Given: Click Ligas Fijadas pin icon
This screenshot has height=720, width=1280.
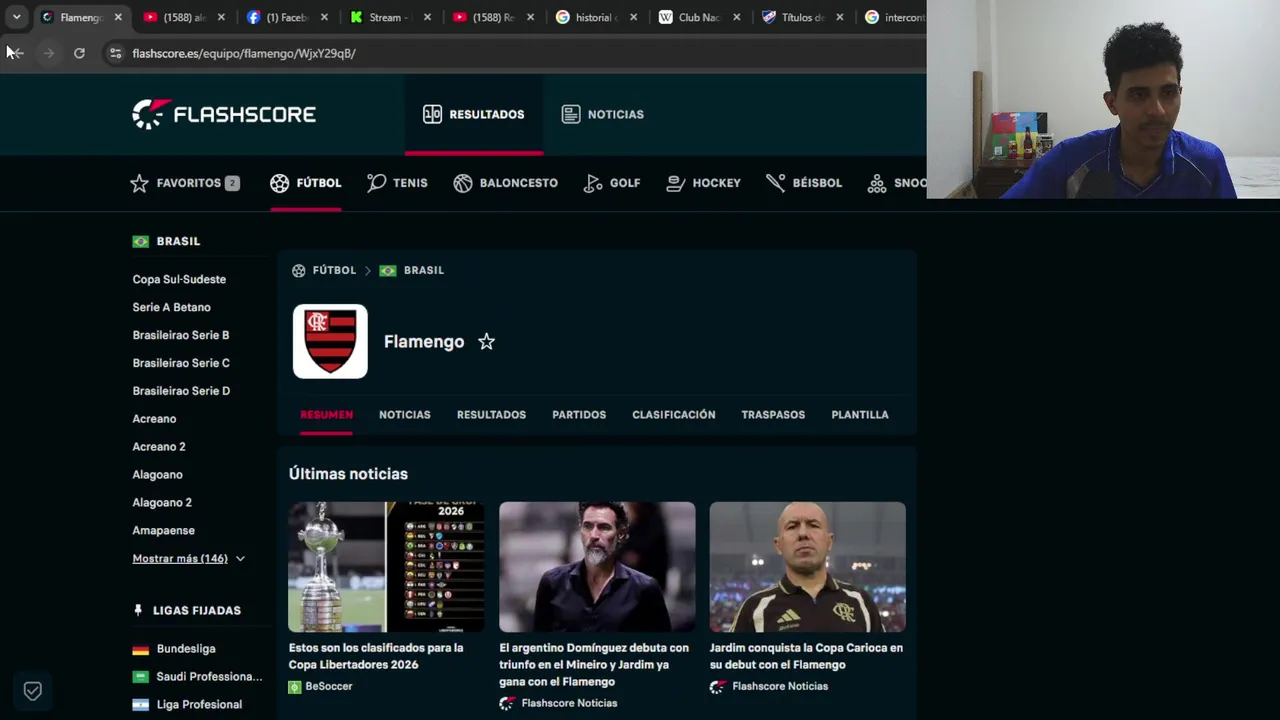Looking at the screenshot, I should tap(138, 610).
